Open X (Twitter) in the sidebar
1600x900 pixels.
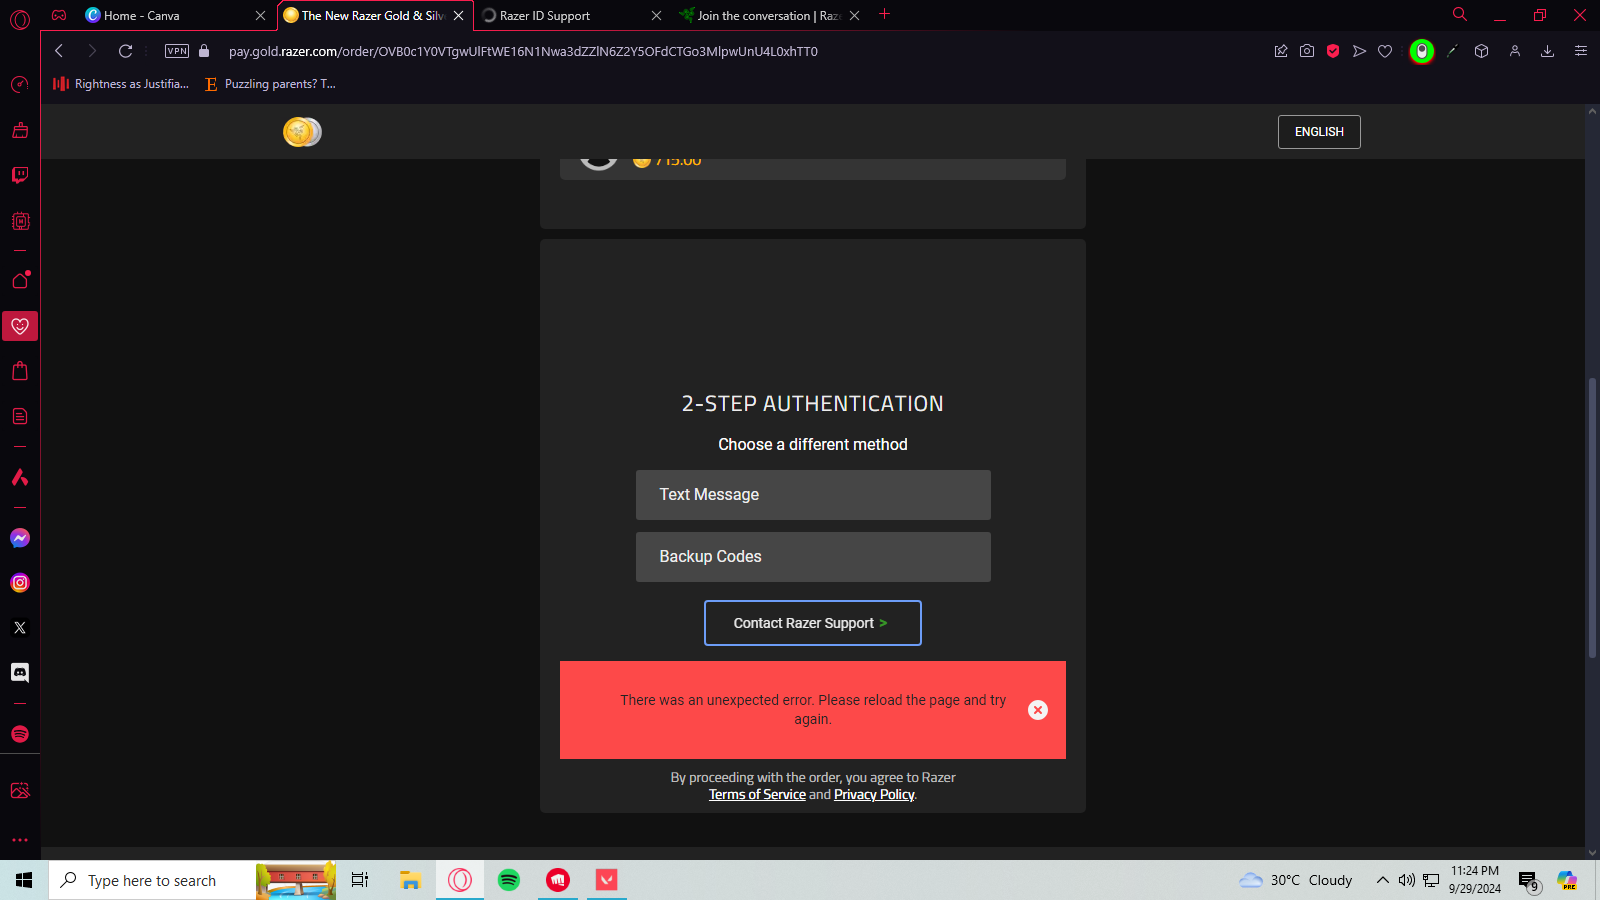pyautogui.click(x=20, y=628)
